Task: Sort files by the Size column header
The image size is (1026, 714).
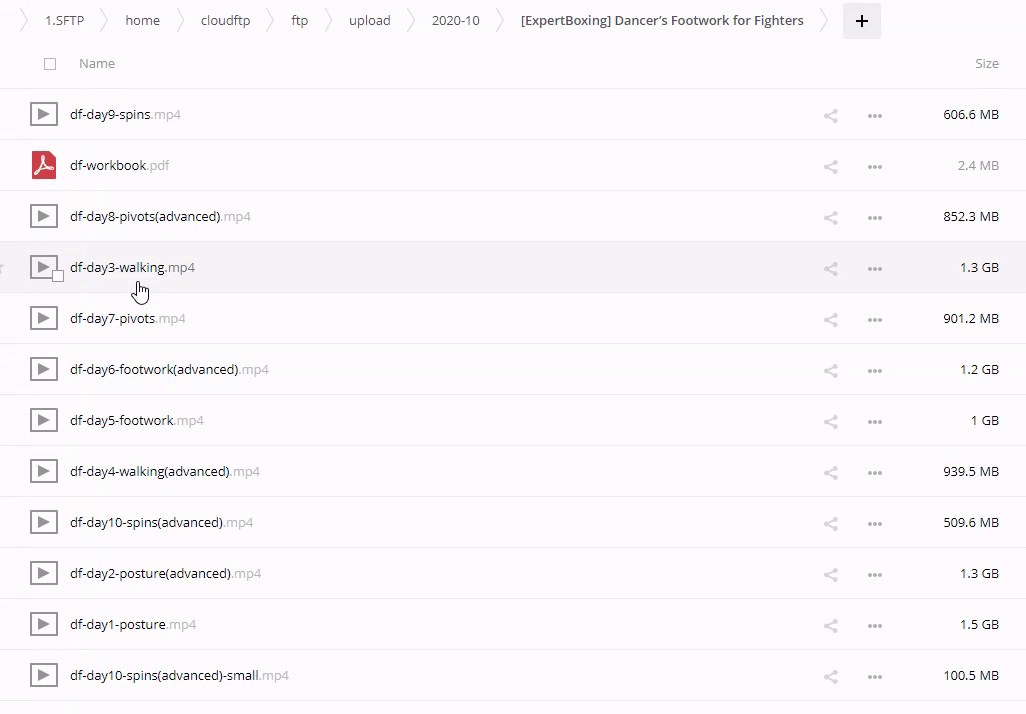Action: click(x=986, y=64)
